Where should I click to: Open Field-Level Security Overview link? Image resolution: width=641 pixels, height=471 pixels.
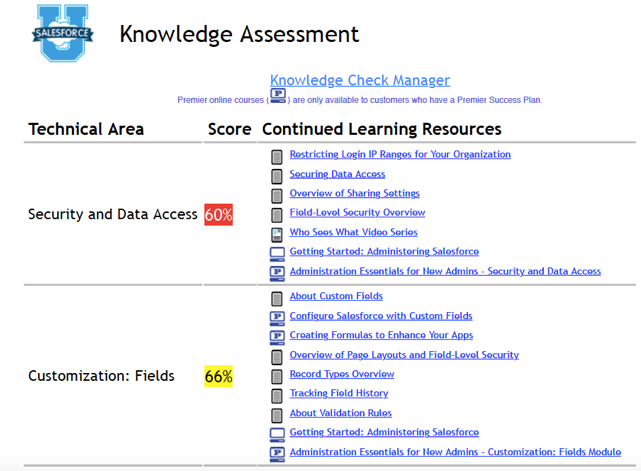[x=357, y=212]
